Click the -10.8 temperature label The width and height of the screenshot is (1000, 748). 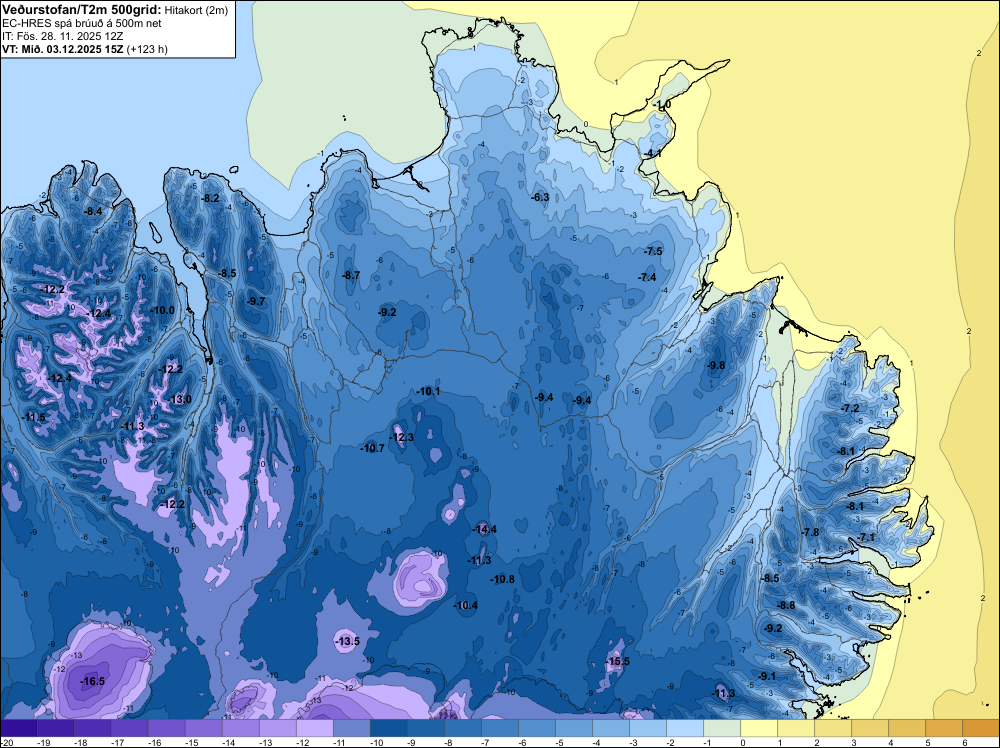click(x=503, y=580)
